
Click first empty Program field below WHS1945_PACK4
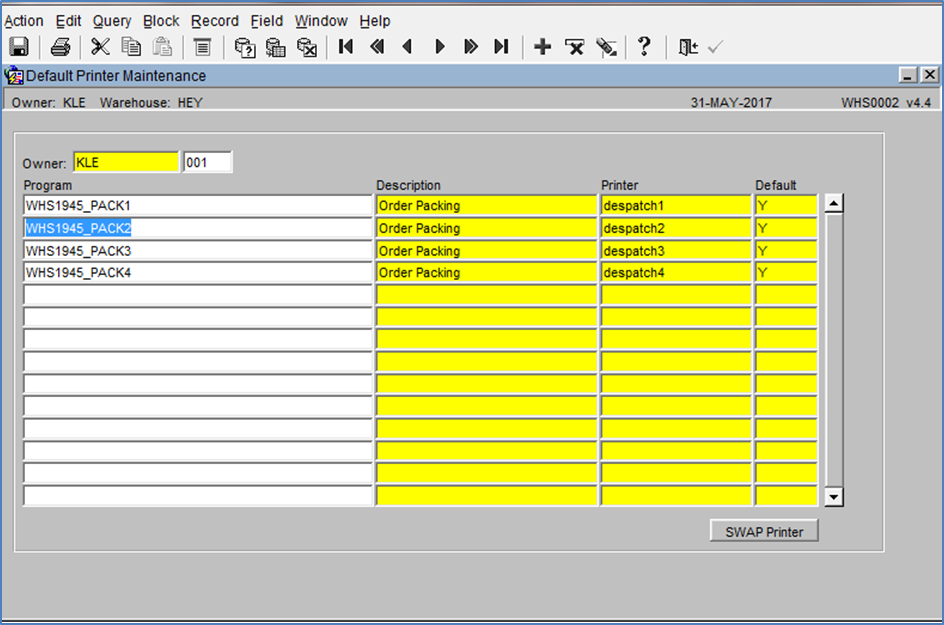(197, 295)
